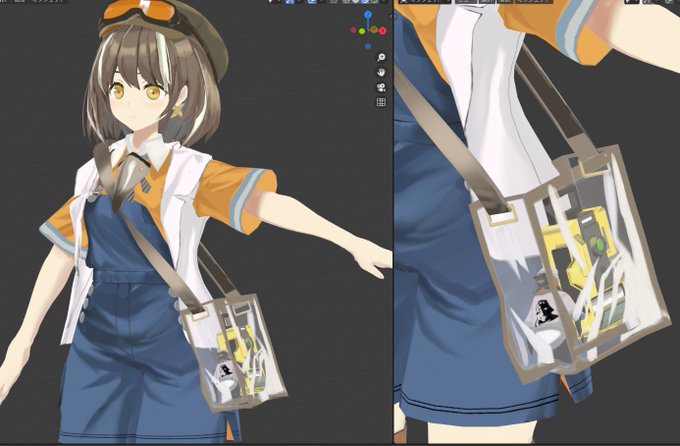Click the bright red X axis gizmo ball
This screenshot has width=680, height=446.
pyautogui.click(x=382, y=30)
